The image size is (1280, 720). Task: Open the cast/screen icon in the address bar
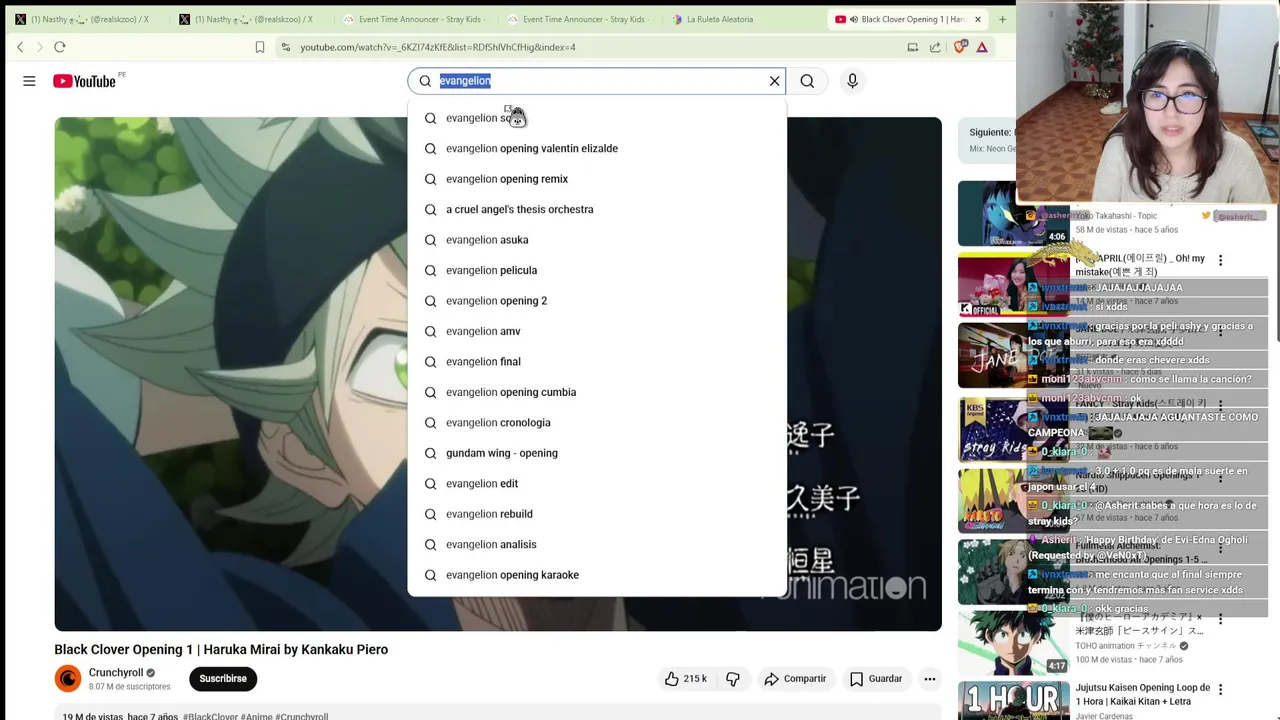tap(913, 47)
